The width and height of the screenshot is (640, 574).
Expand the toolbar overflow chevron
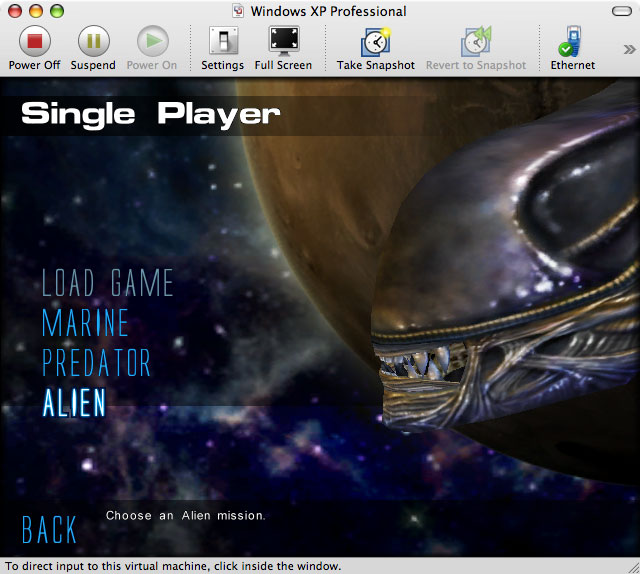coord(629,50)
